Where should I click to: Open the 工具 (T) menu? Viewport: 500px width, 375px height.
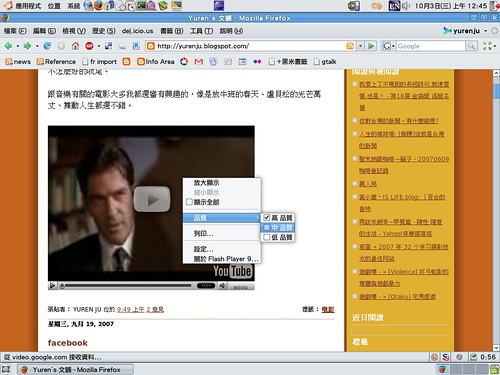pyautogui.click(x=202, y=31)
